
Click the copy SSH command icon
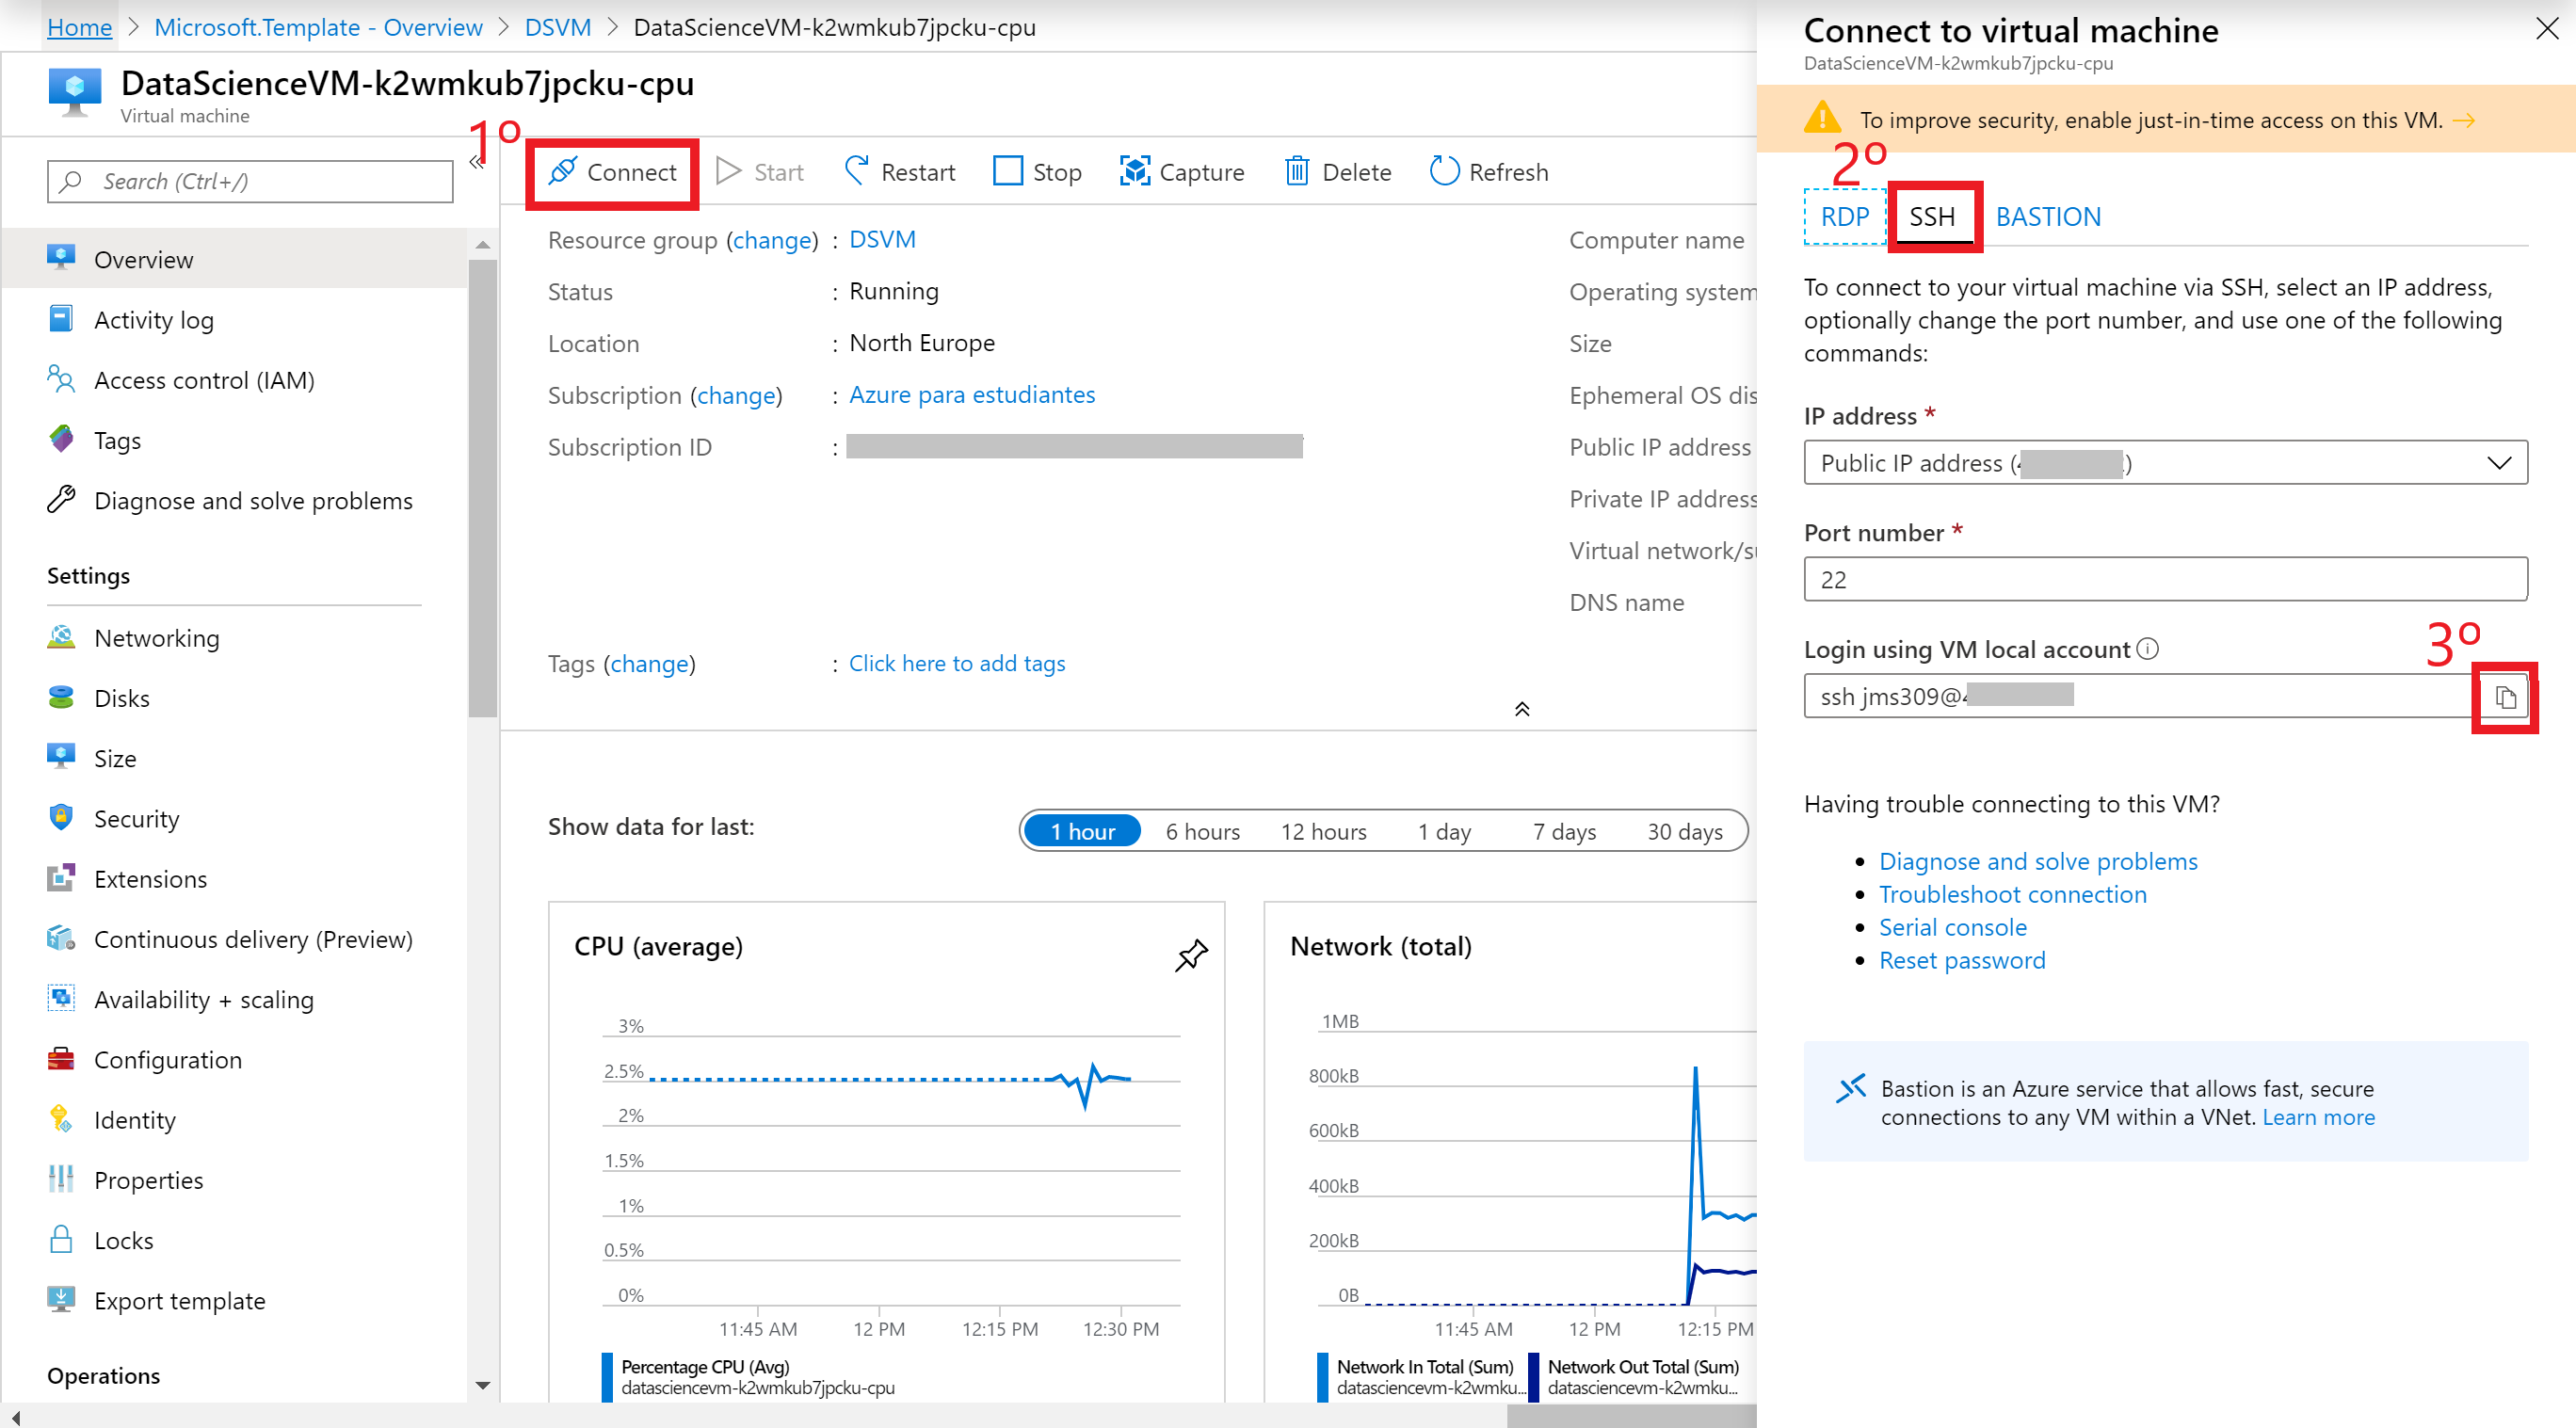coord(2504,697)
